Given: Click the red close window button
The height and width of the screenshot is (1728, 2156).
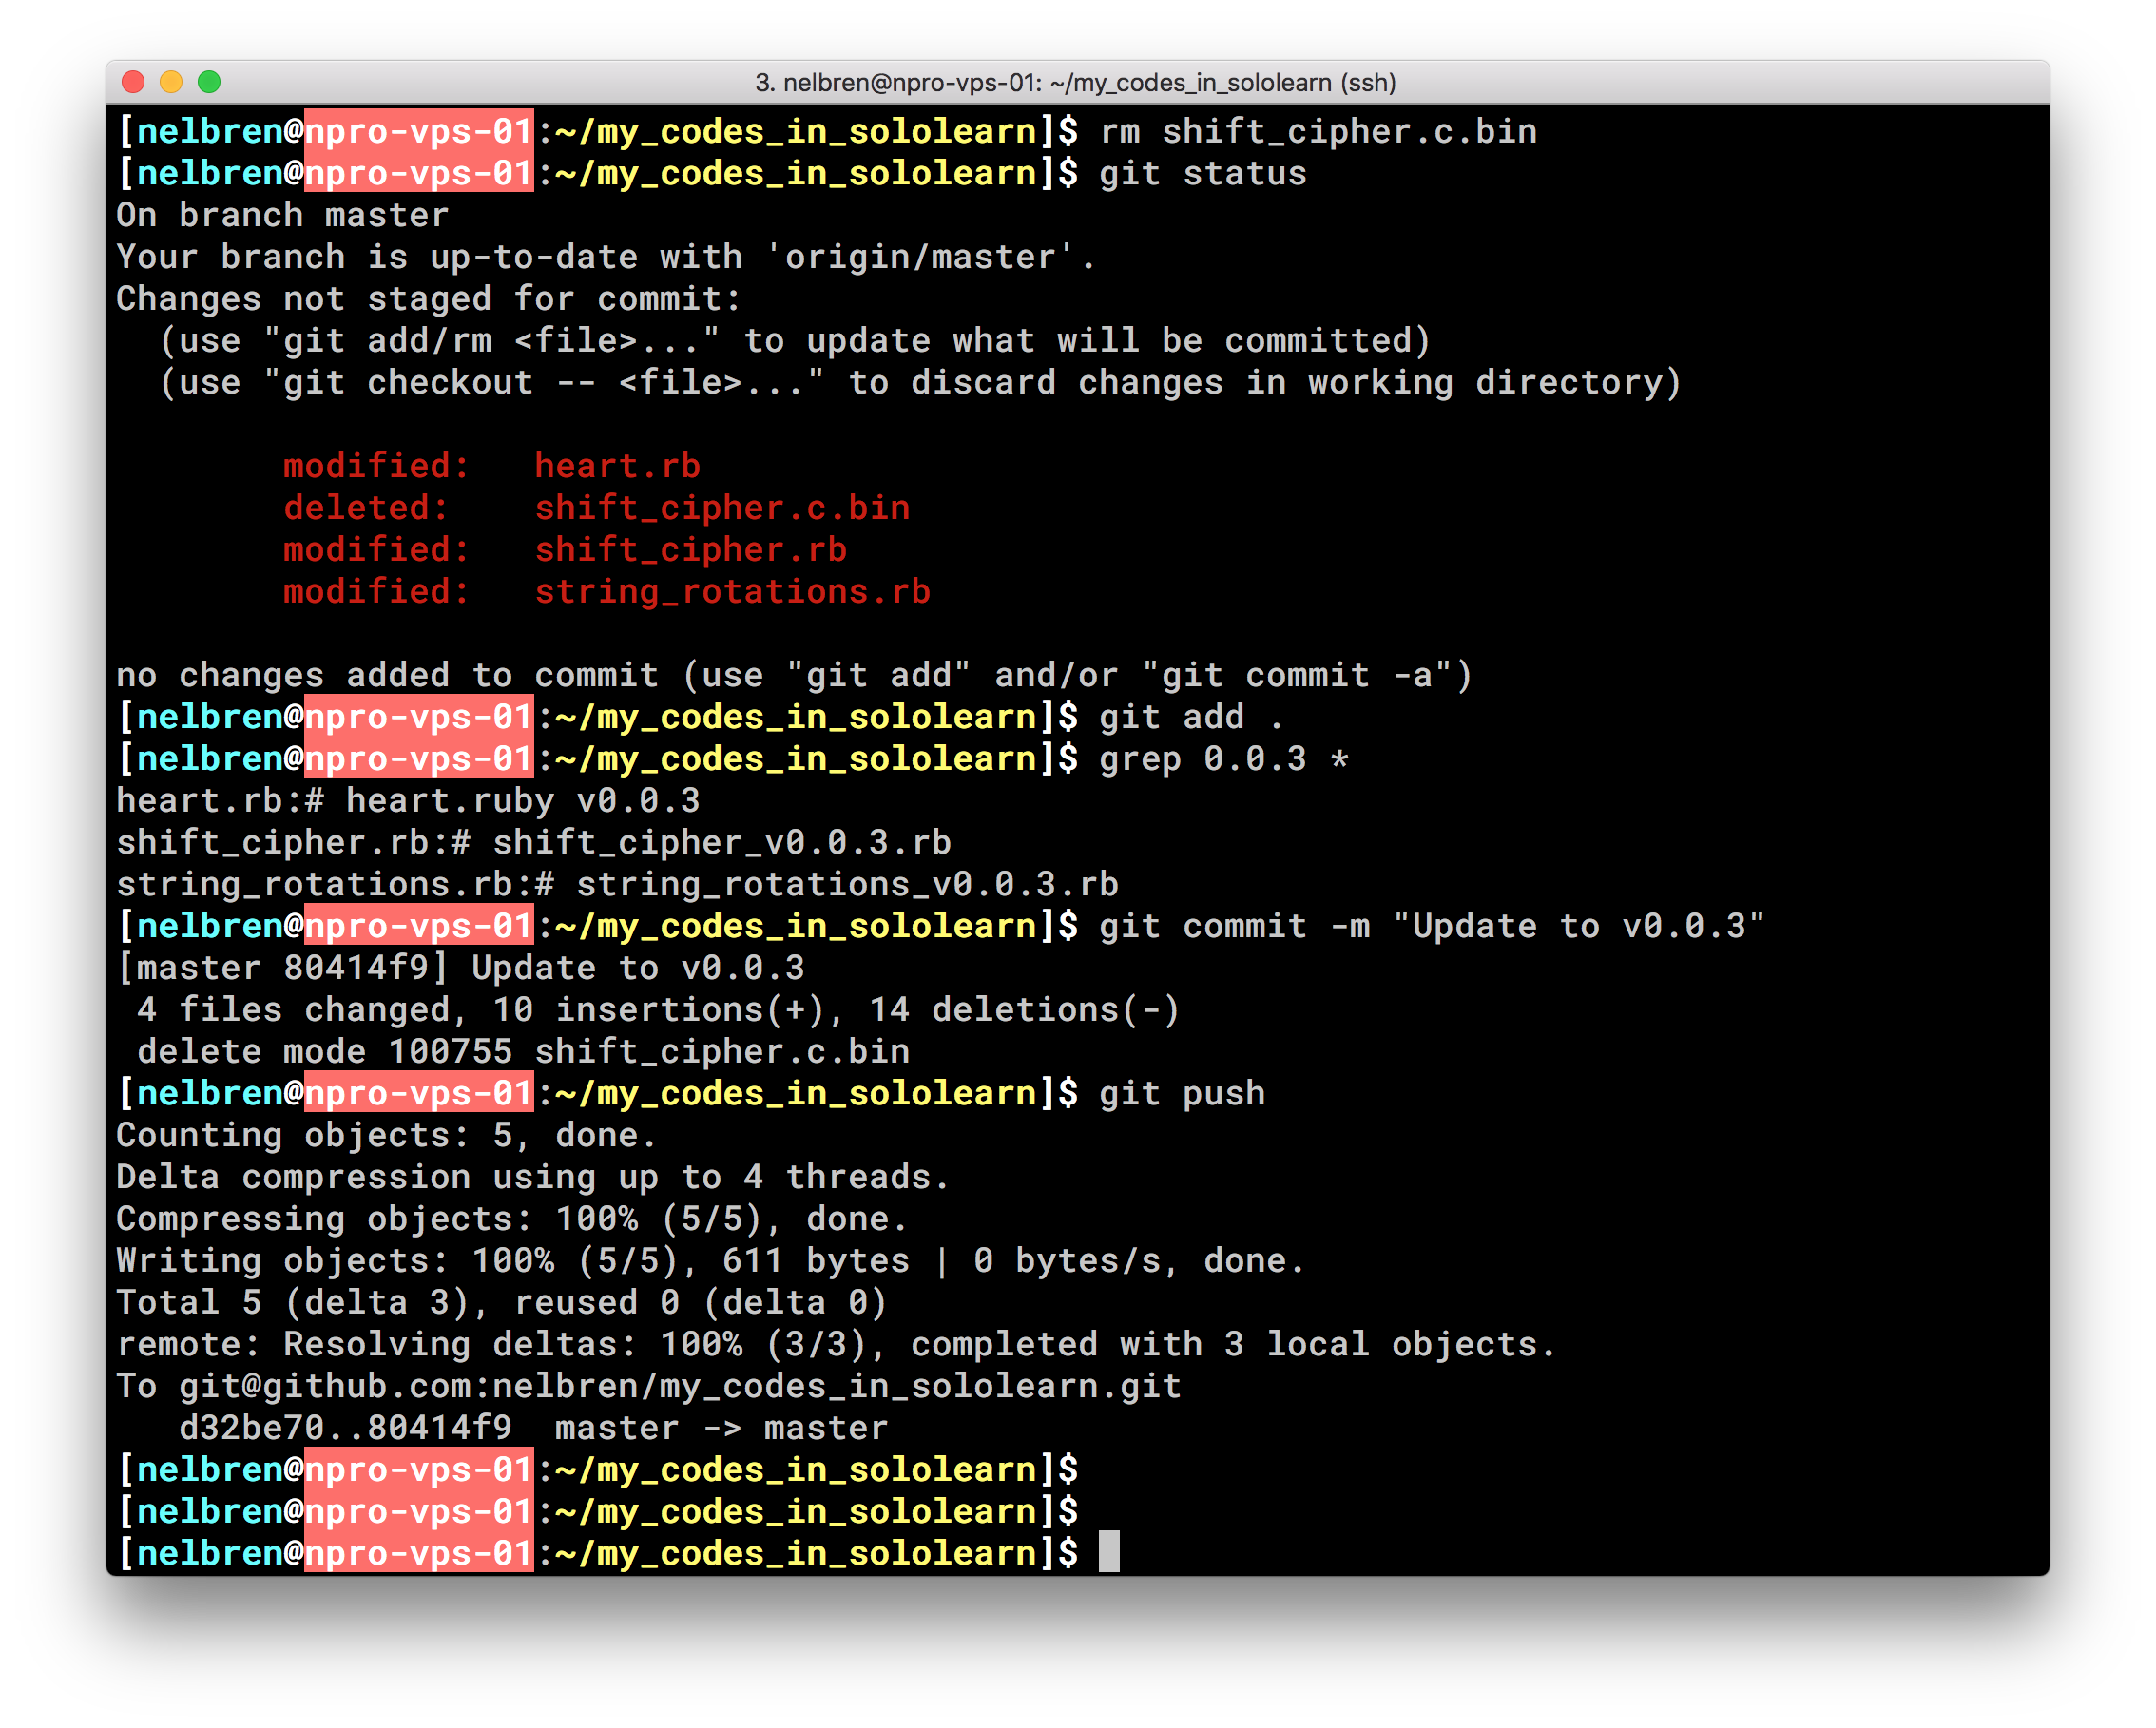Looking at the screenshot, I should [133, 82].
